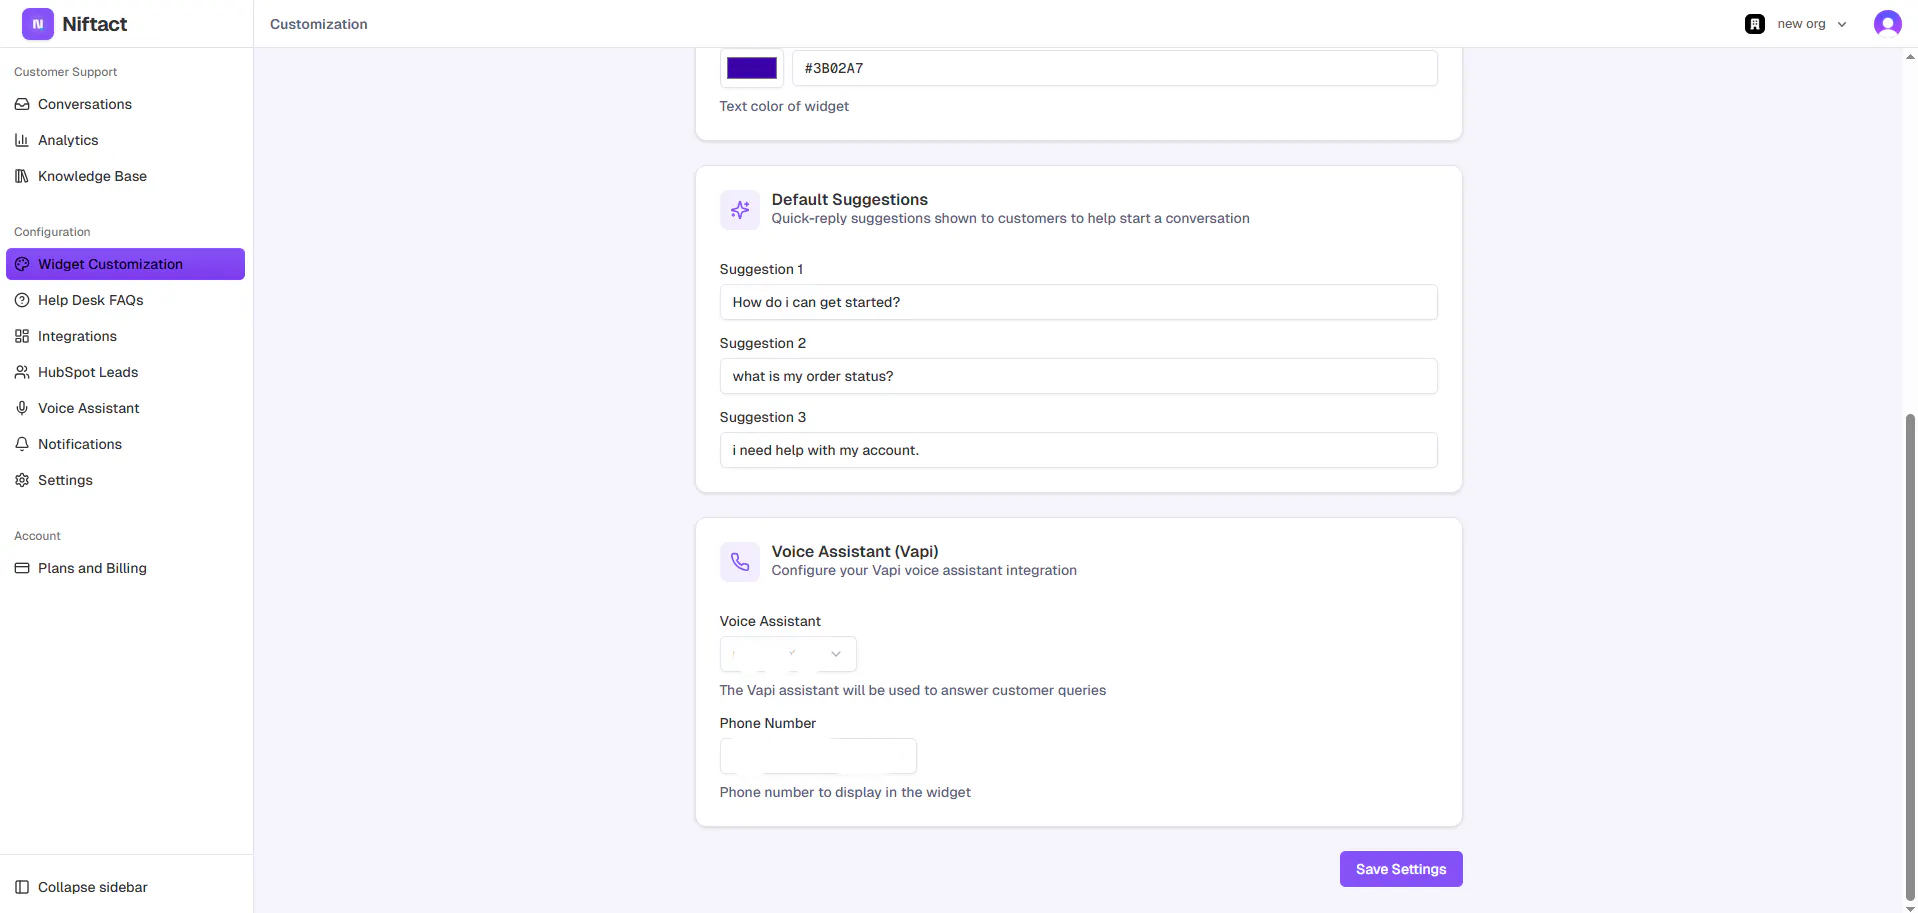This screenshot has height=913, width=1918.
Task: Click 'Phone number to display in the widget' text
Action: pos(845,792)
